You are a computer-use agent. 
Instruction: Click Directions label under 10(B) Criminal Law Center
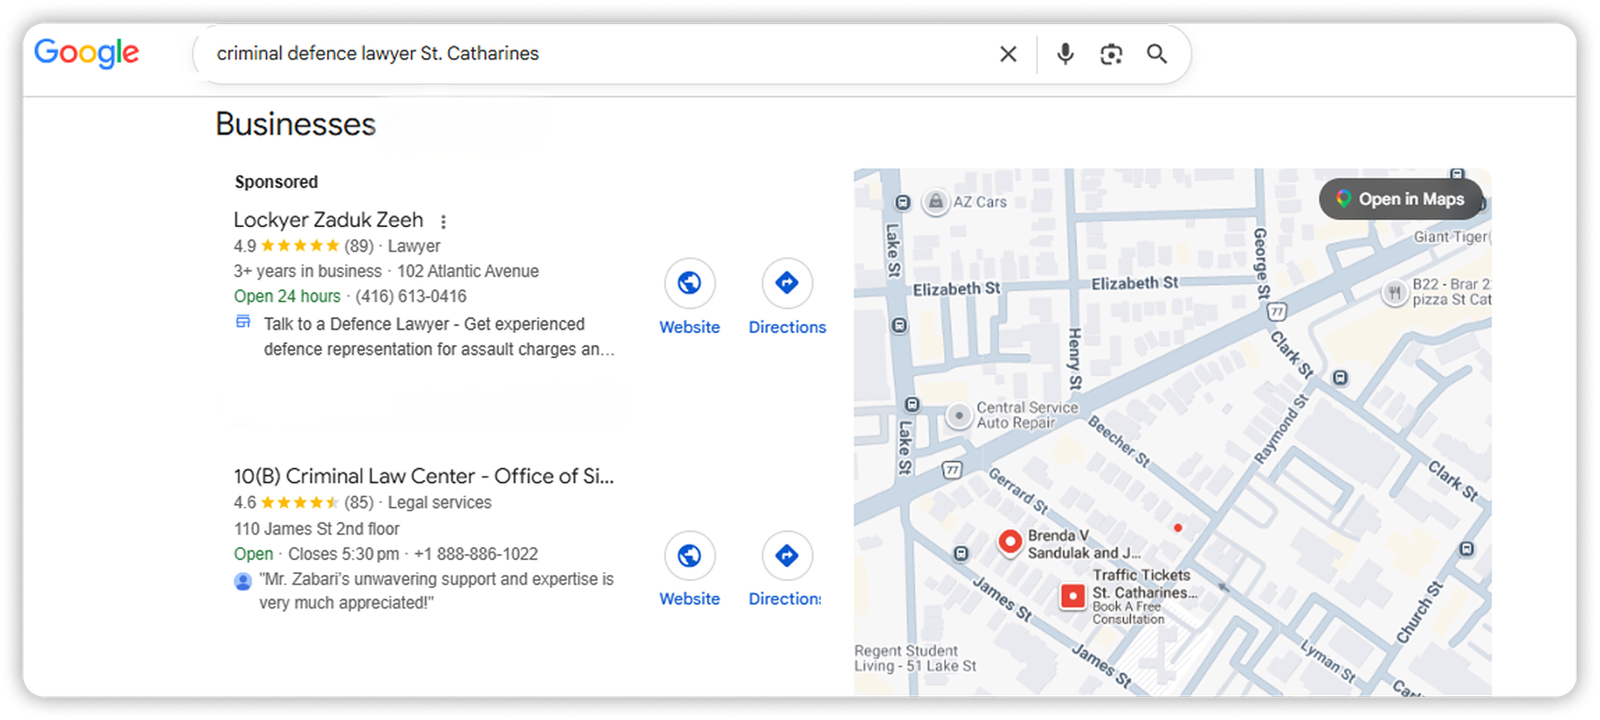[x=785, y=599]
